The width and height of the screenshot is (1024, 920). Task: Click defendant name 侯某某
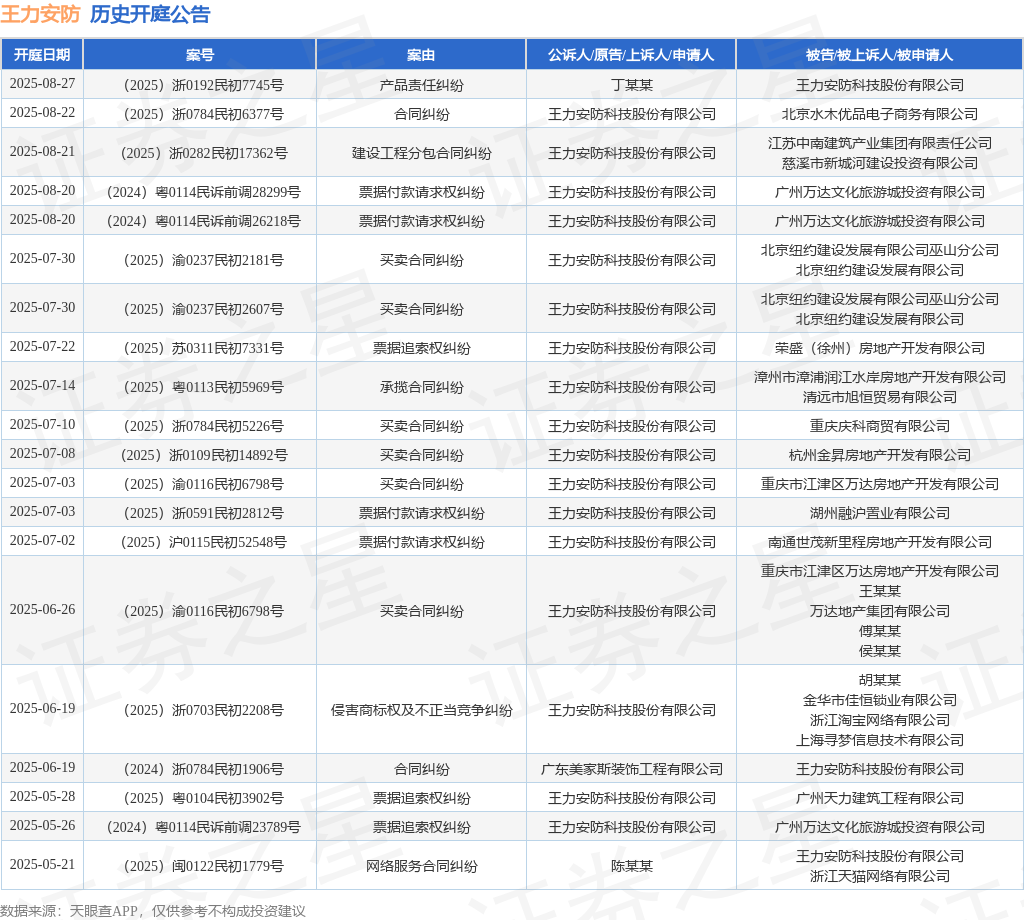point(880,651)
